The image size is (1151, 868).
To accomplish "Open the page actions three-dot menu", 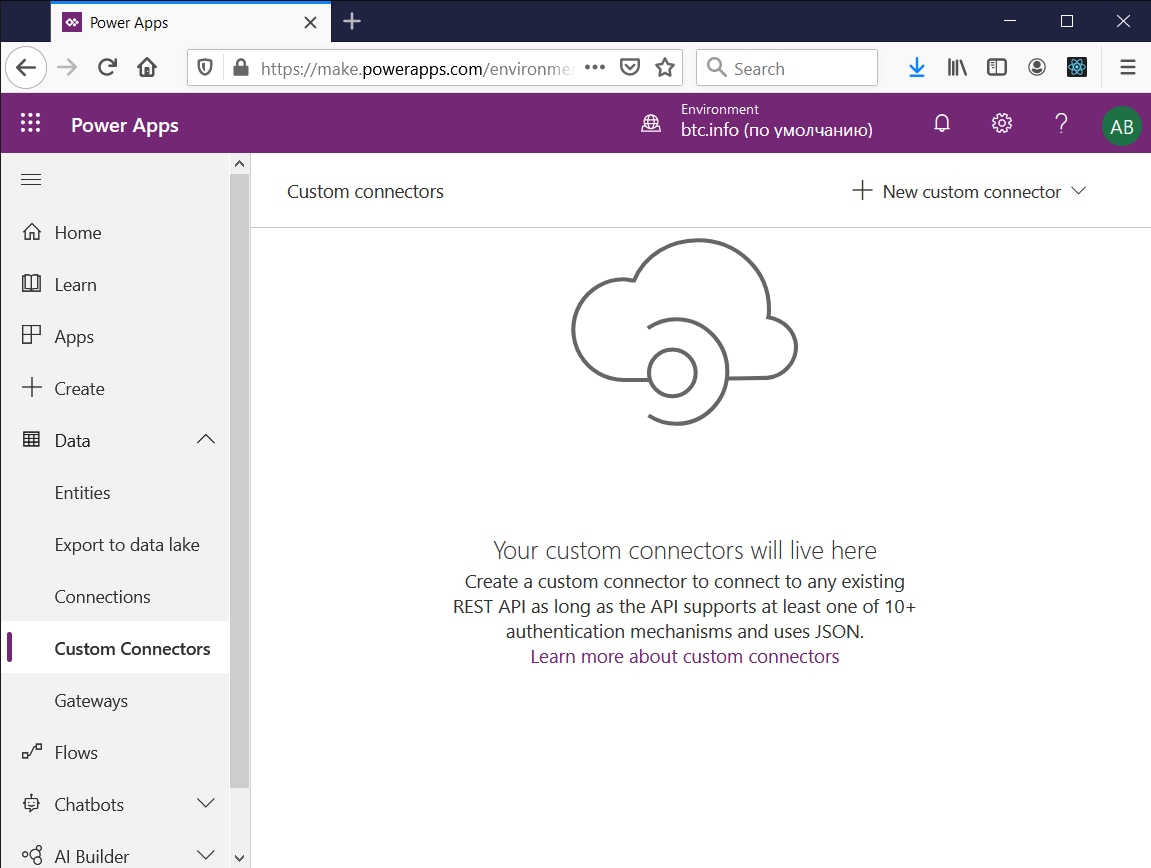I will click(x=595, y=68).
